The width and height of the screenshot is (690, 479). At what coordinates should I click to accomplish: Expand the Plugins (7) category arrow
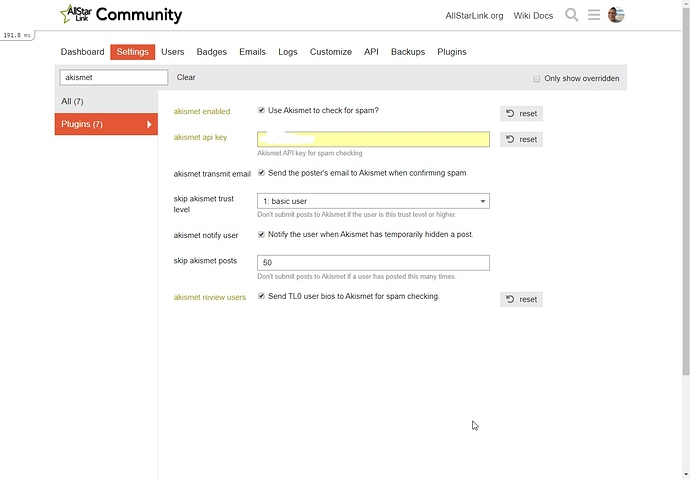[x=149, y=124]
